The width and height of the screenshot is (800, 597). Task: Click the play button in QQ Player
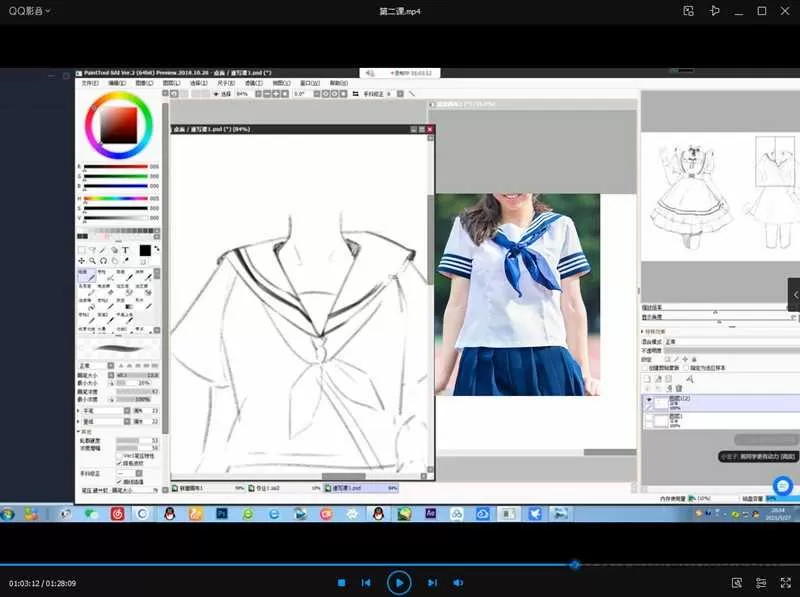point(398,582)
